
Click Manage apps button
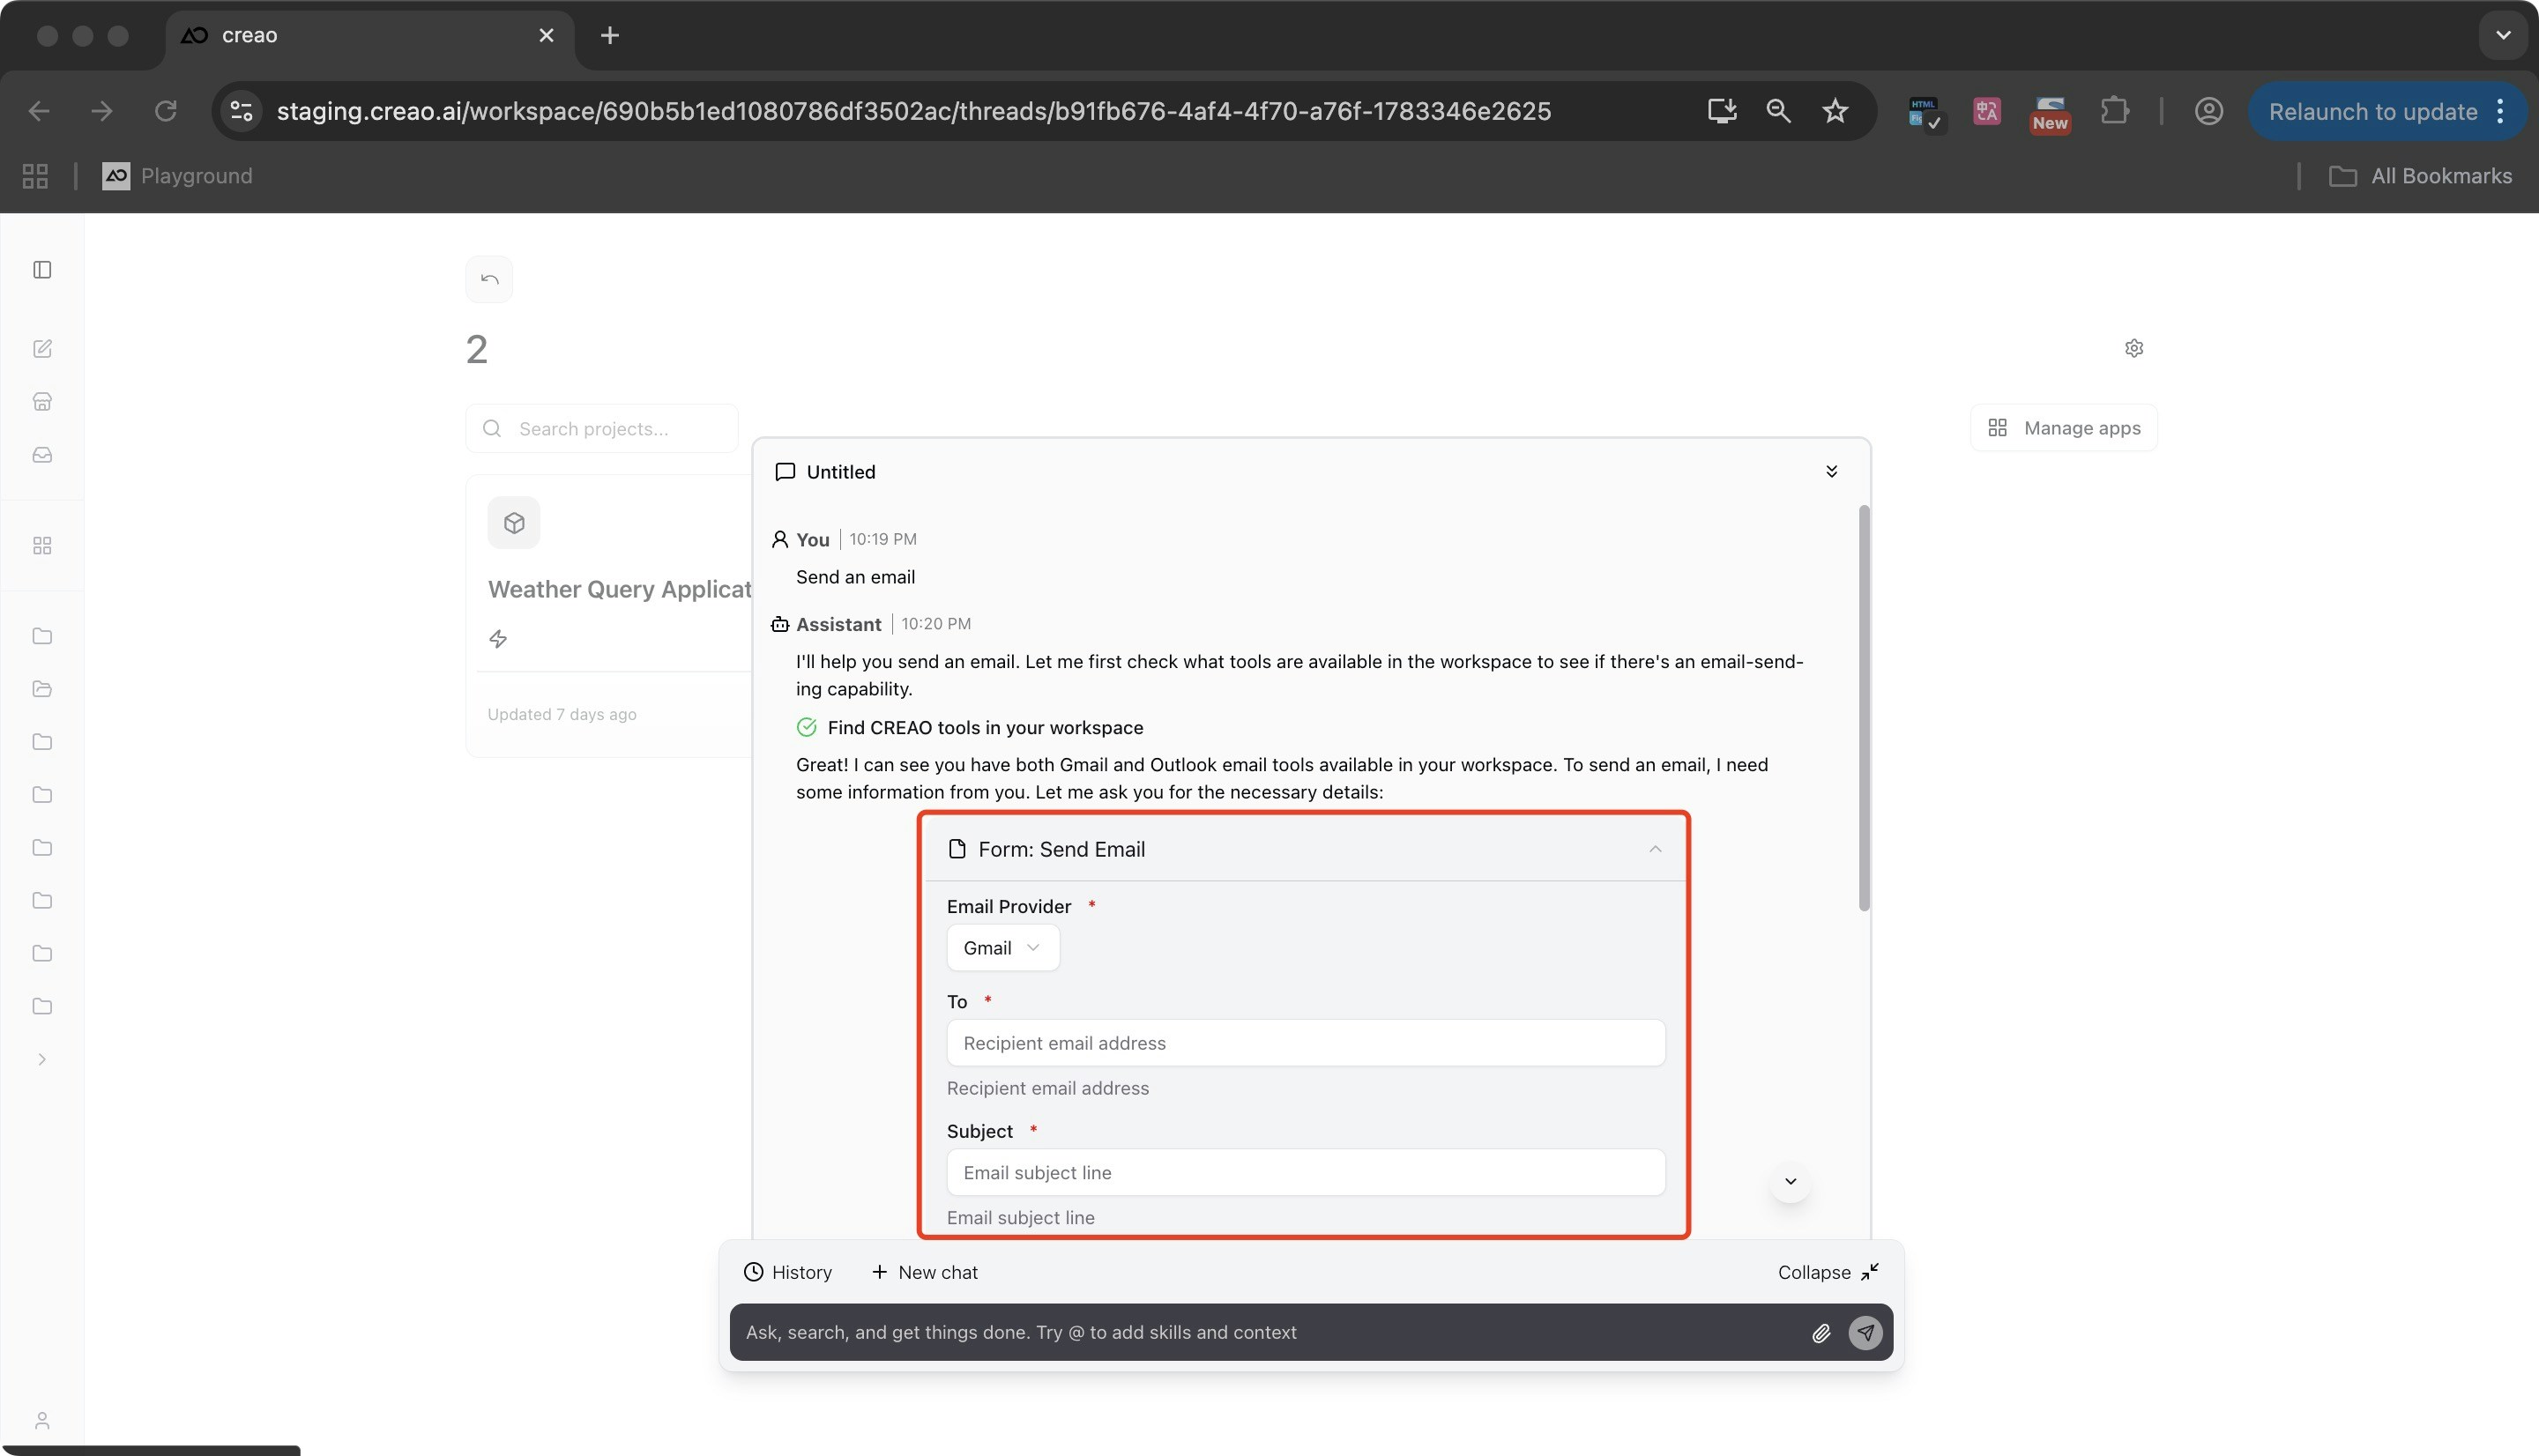click(x=2063, y=428)
